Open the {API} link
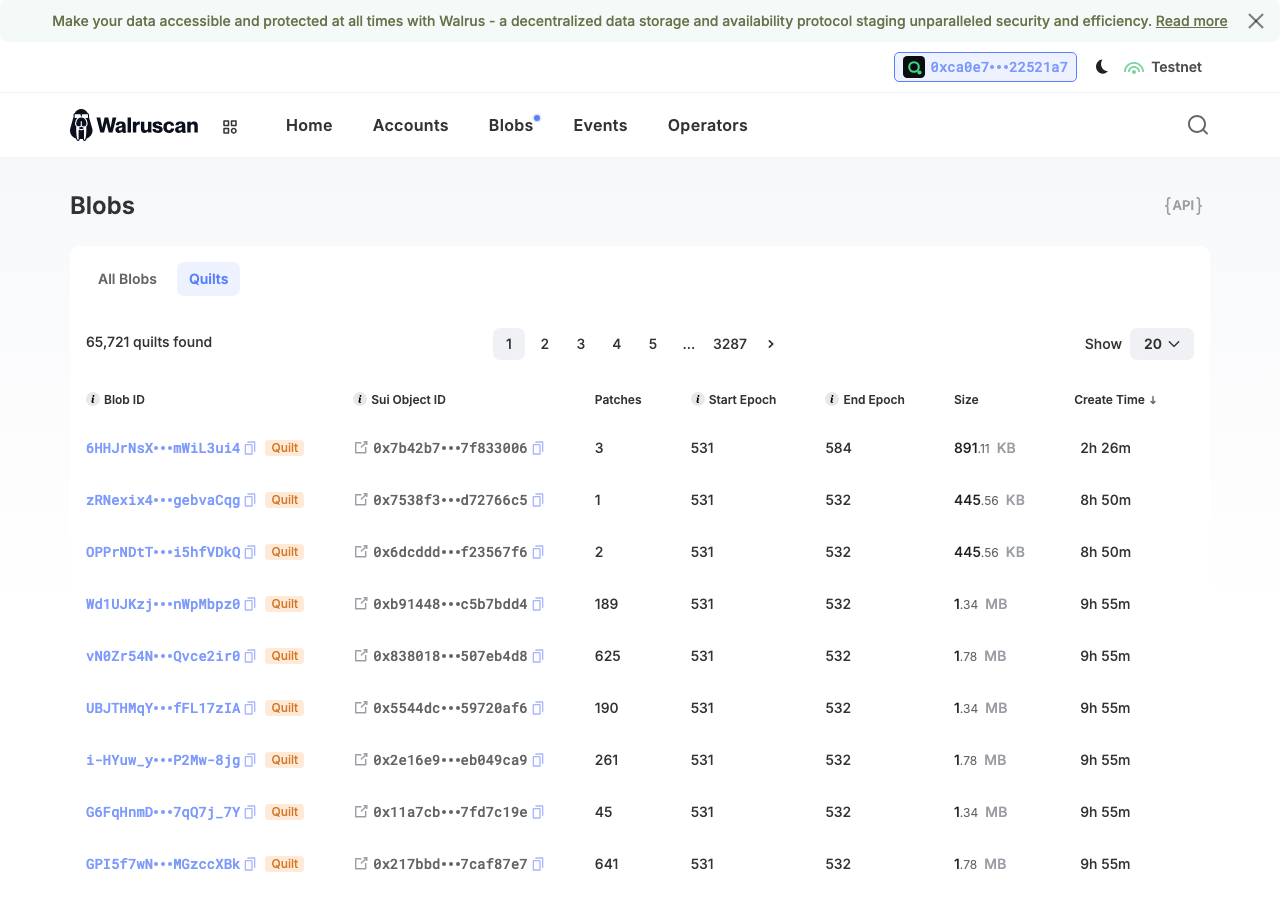Image resolution: width=1280 pixels, height=900 pixels. pyautogui.click(x=1183, y=205)
